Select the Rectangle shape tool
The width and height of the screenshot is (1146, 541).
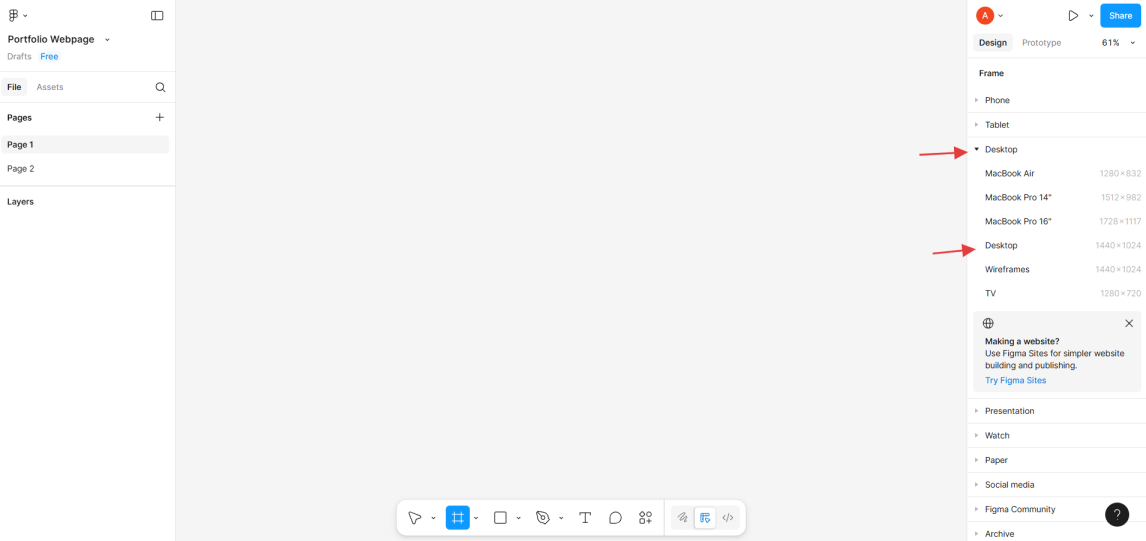coord(500,518)
